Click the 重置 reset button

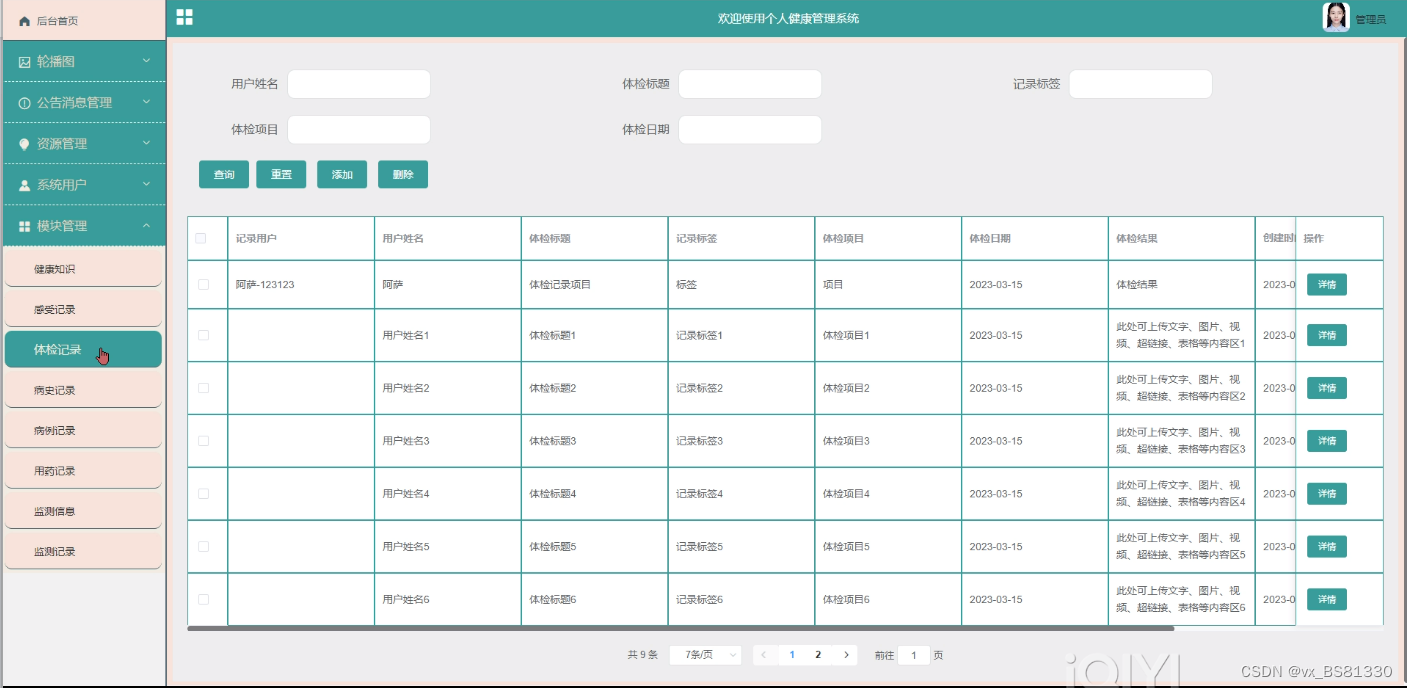click(x=281, y=174)
